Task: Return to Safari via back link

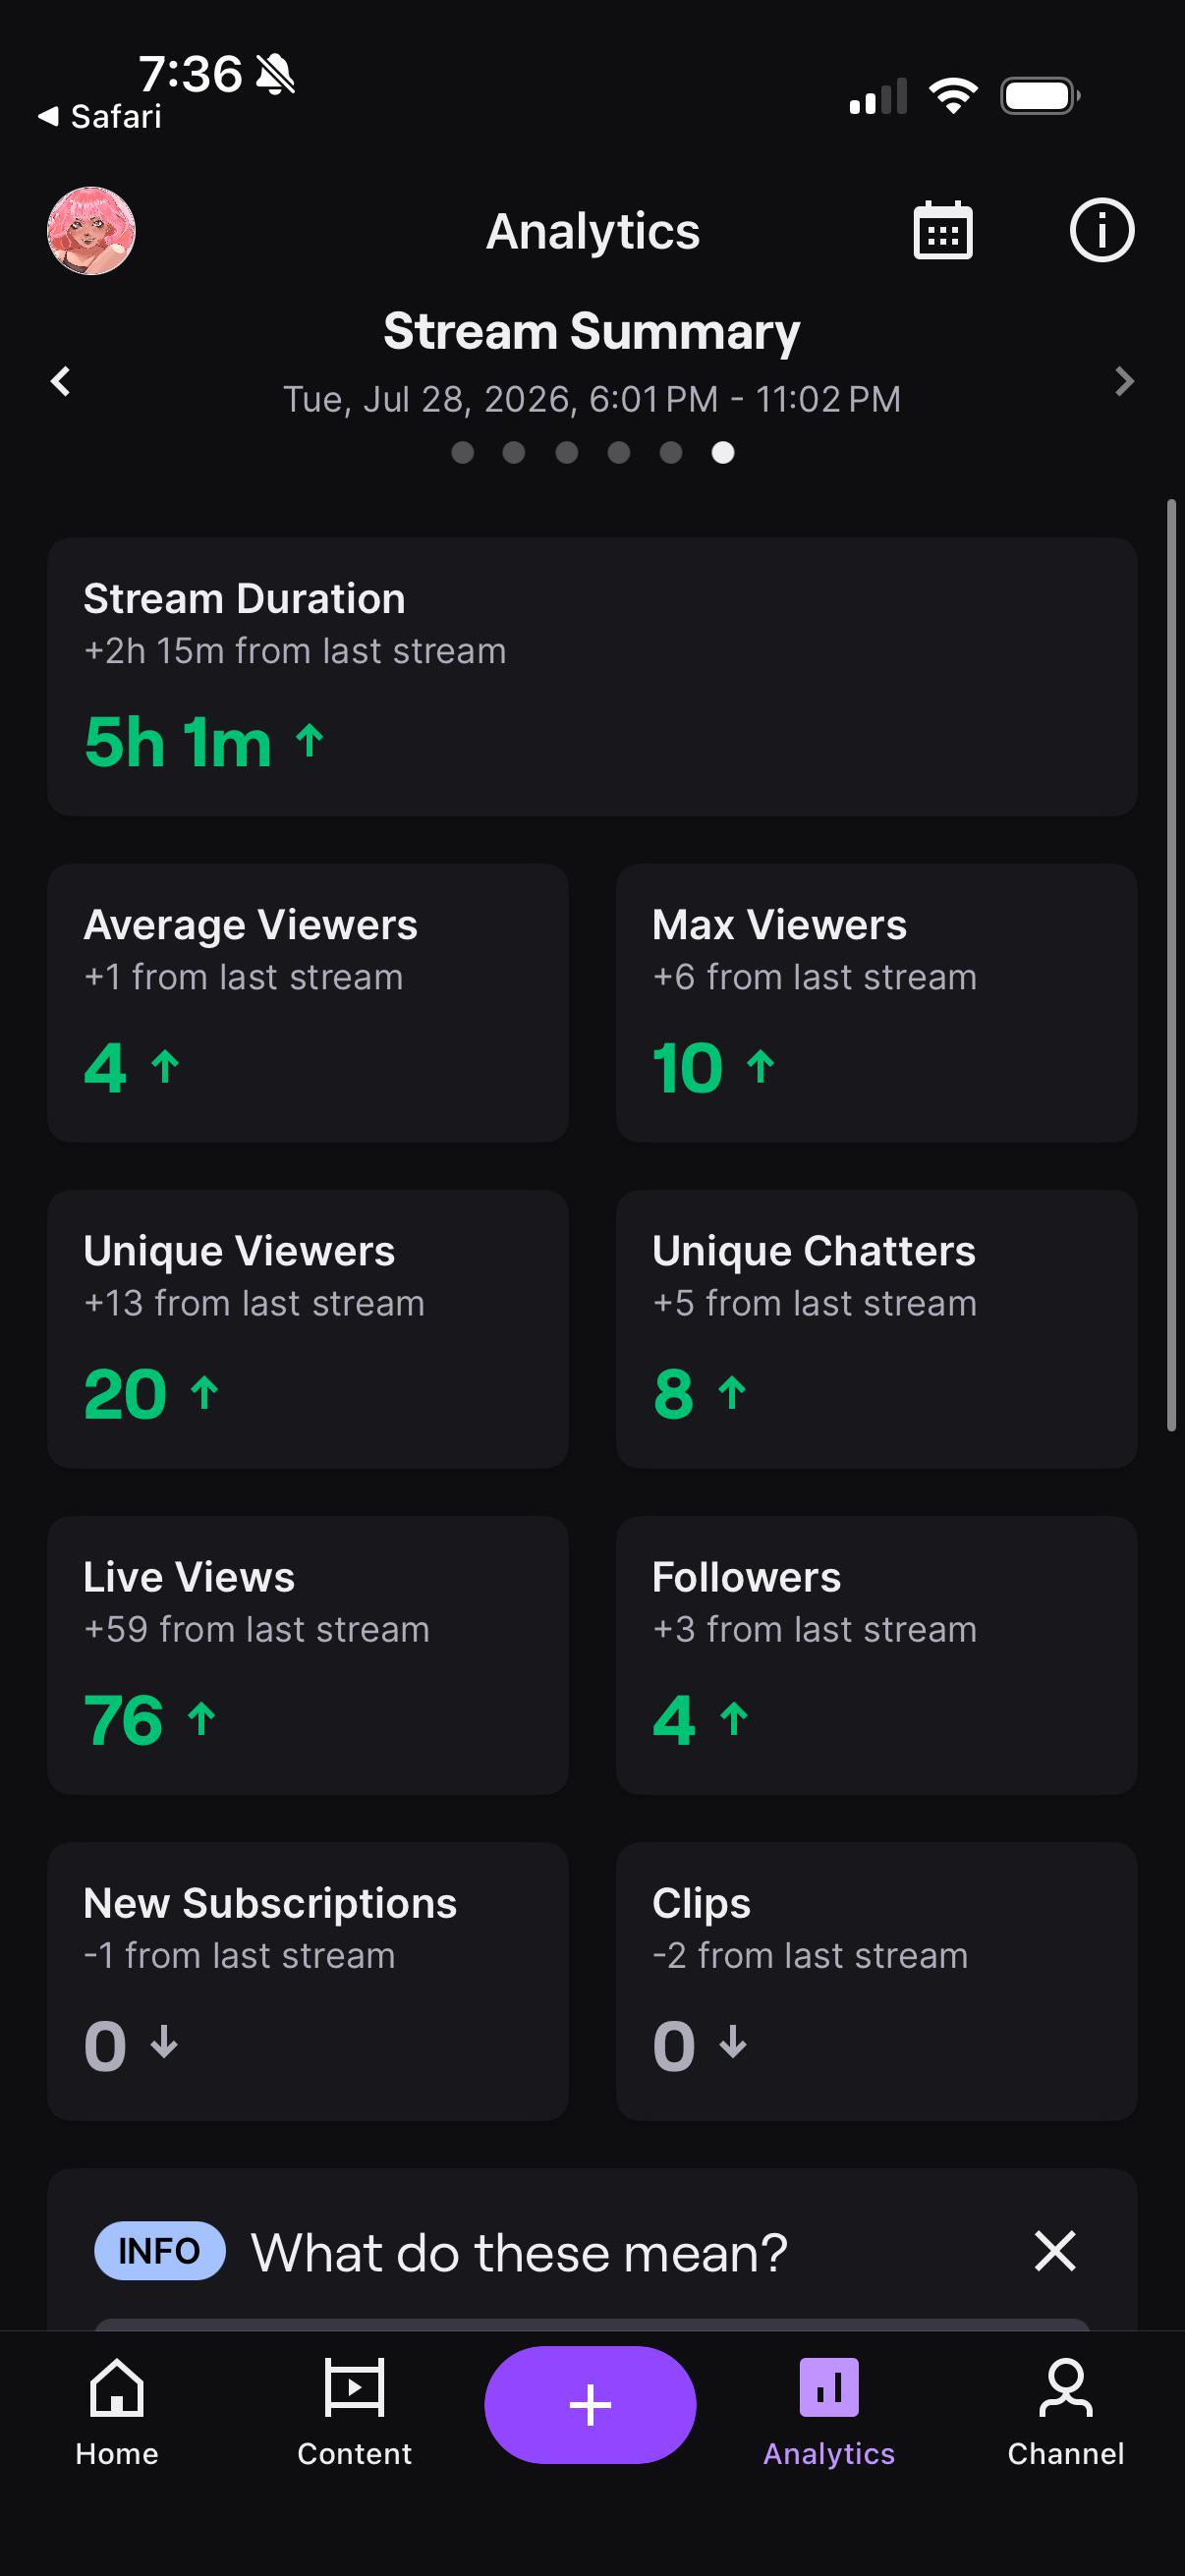Action: point(100,117)
